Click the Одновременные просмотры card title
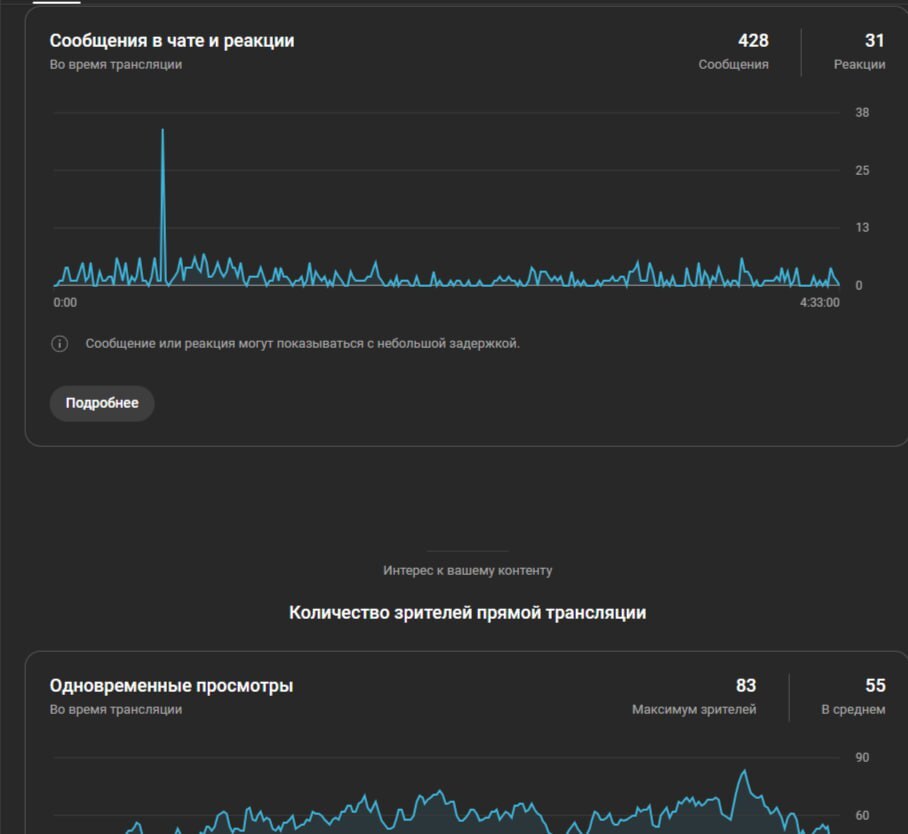Image resolution: width=908 pixels, height=834 pixels. pyautogui.click(x=171, y=686)
